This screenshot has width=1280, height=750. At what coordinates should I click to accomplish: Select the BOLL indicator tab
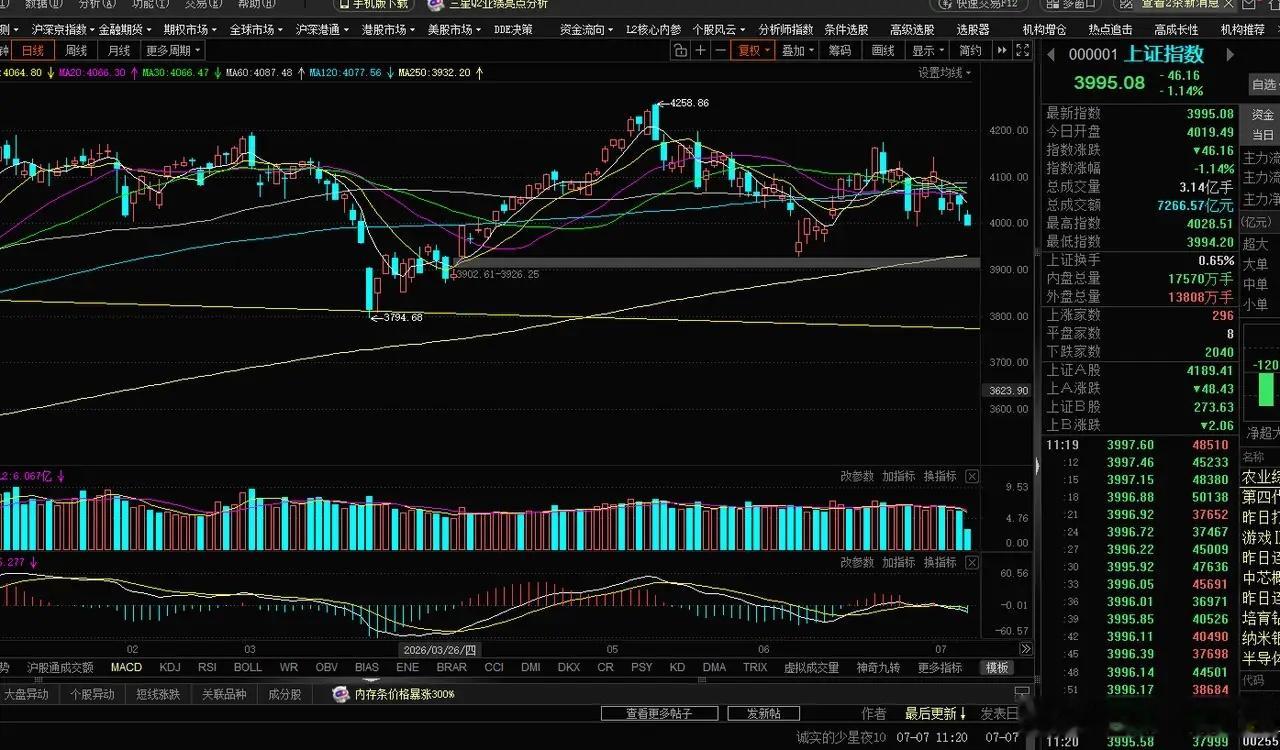point(247,668)
